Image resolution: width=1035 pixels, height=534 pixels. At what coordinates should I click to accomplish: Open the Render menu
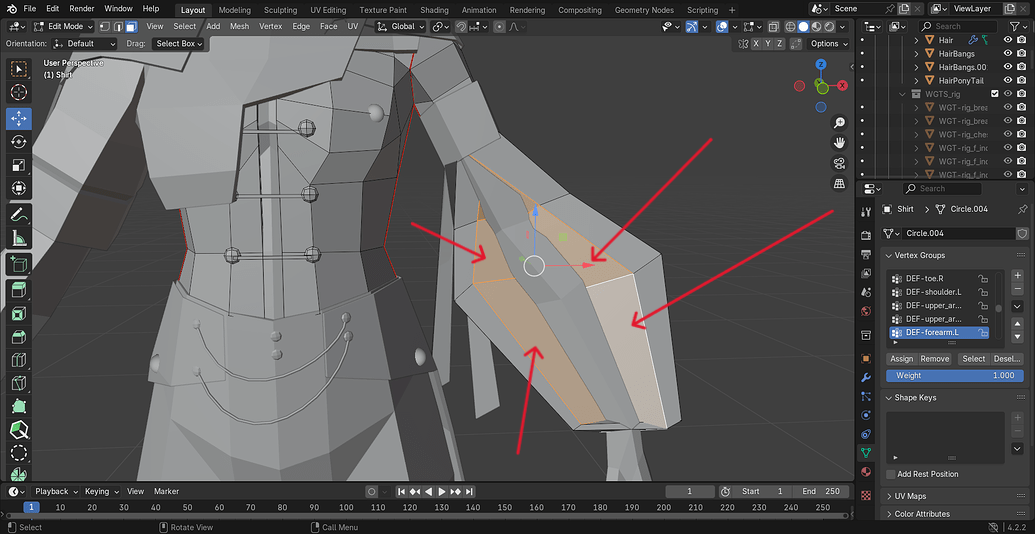tap(82, 9)
